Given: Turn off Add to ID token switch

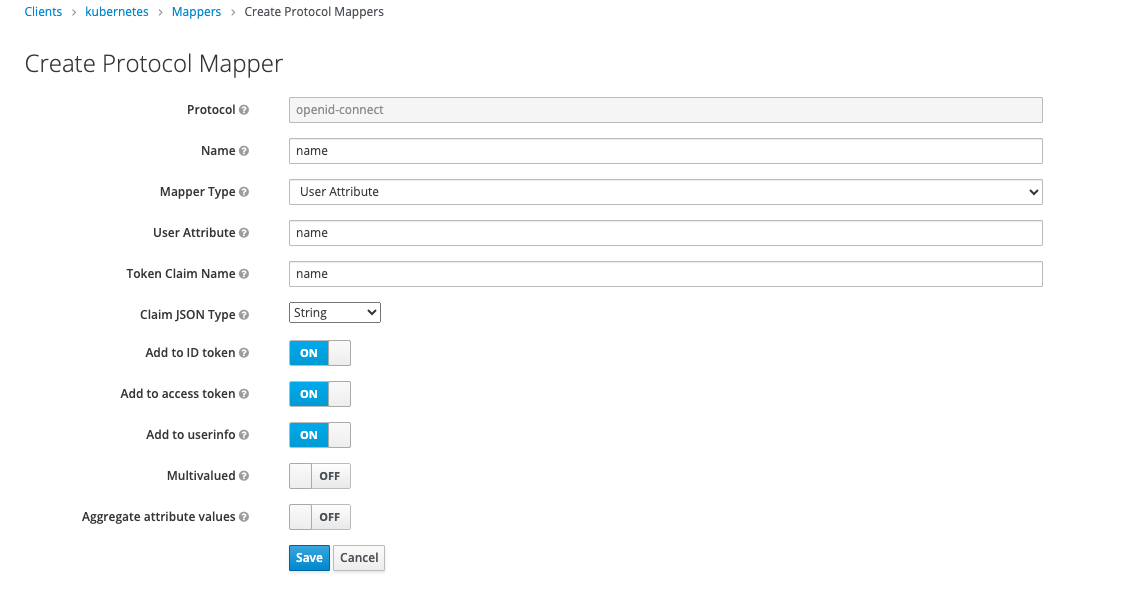Looking at the screenshot, I should 320,353.
